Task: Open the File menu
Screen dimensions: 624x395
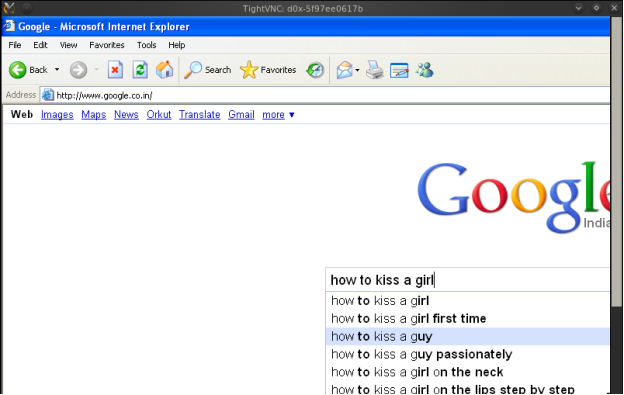Action: click(15, 45)
